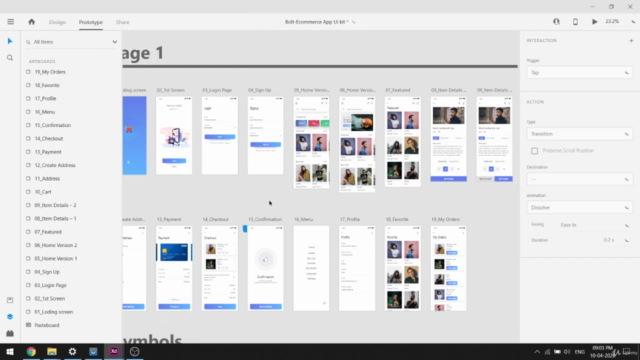Click the artboard icon beside 10_Cart
This screenshot has height=360, width=640.
click(x=28, y=192)
